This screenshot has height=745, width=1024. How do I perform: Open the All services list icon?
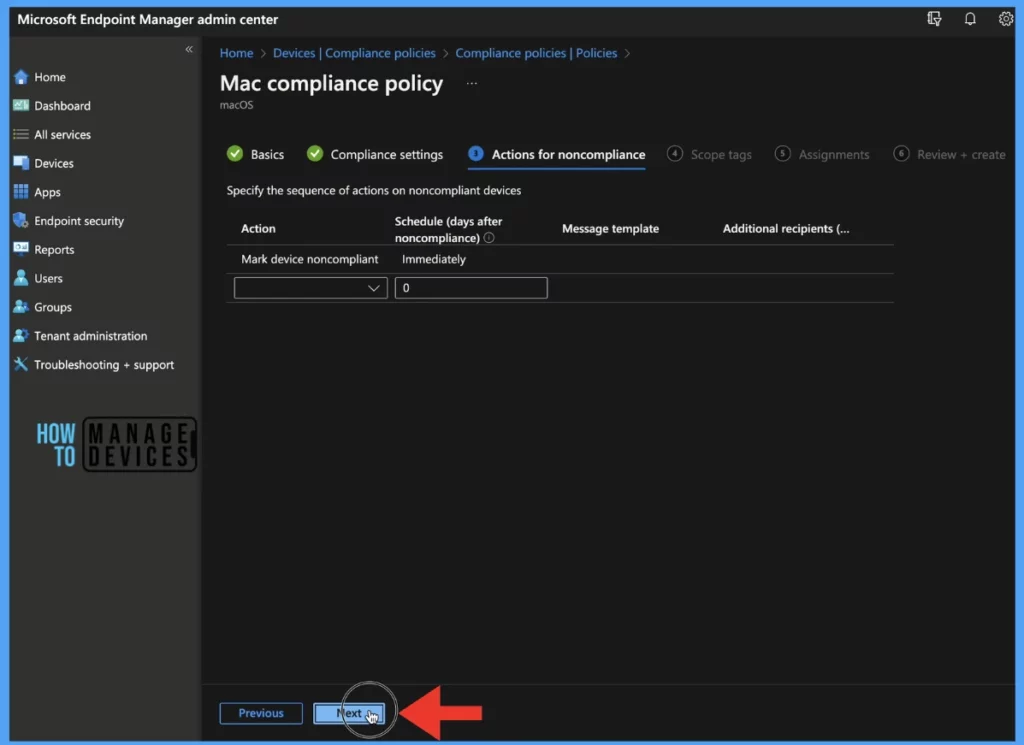click(21, 134)
